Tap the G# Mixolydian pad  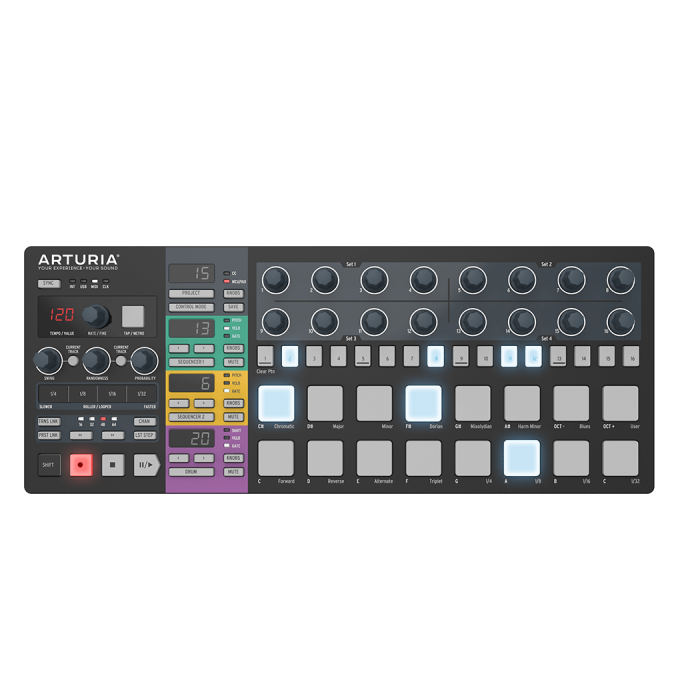pos(473,403)
